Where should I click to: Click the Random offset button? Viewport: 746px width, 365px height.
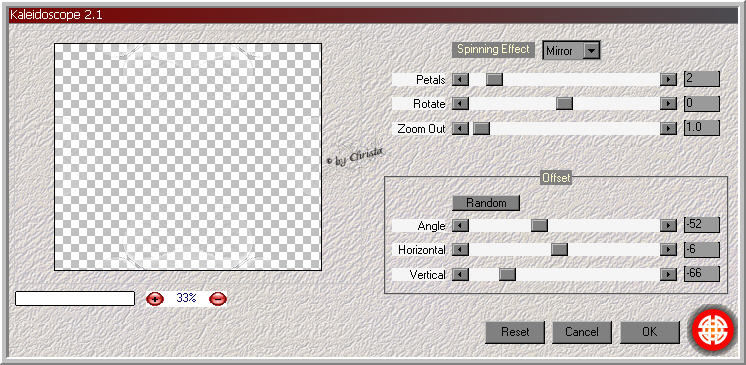tap(486, 203)
